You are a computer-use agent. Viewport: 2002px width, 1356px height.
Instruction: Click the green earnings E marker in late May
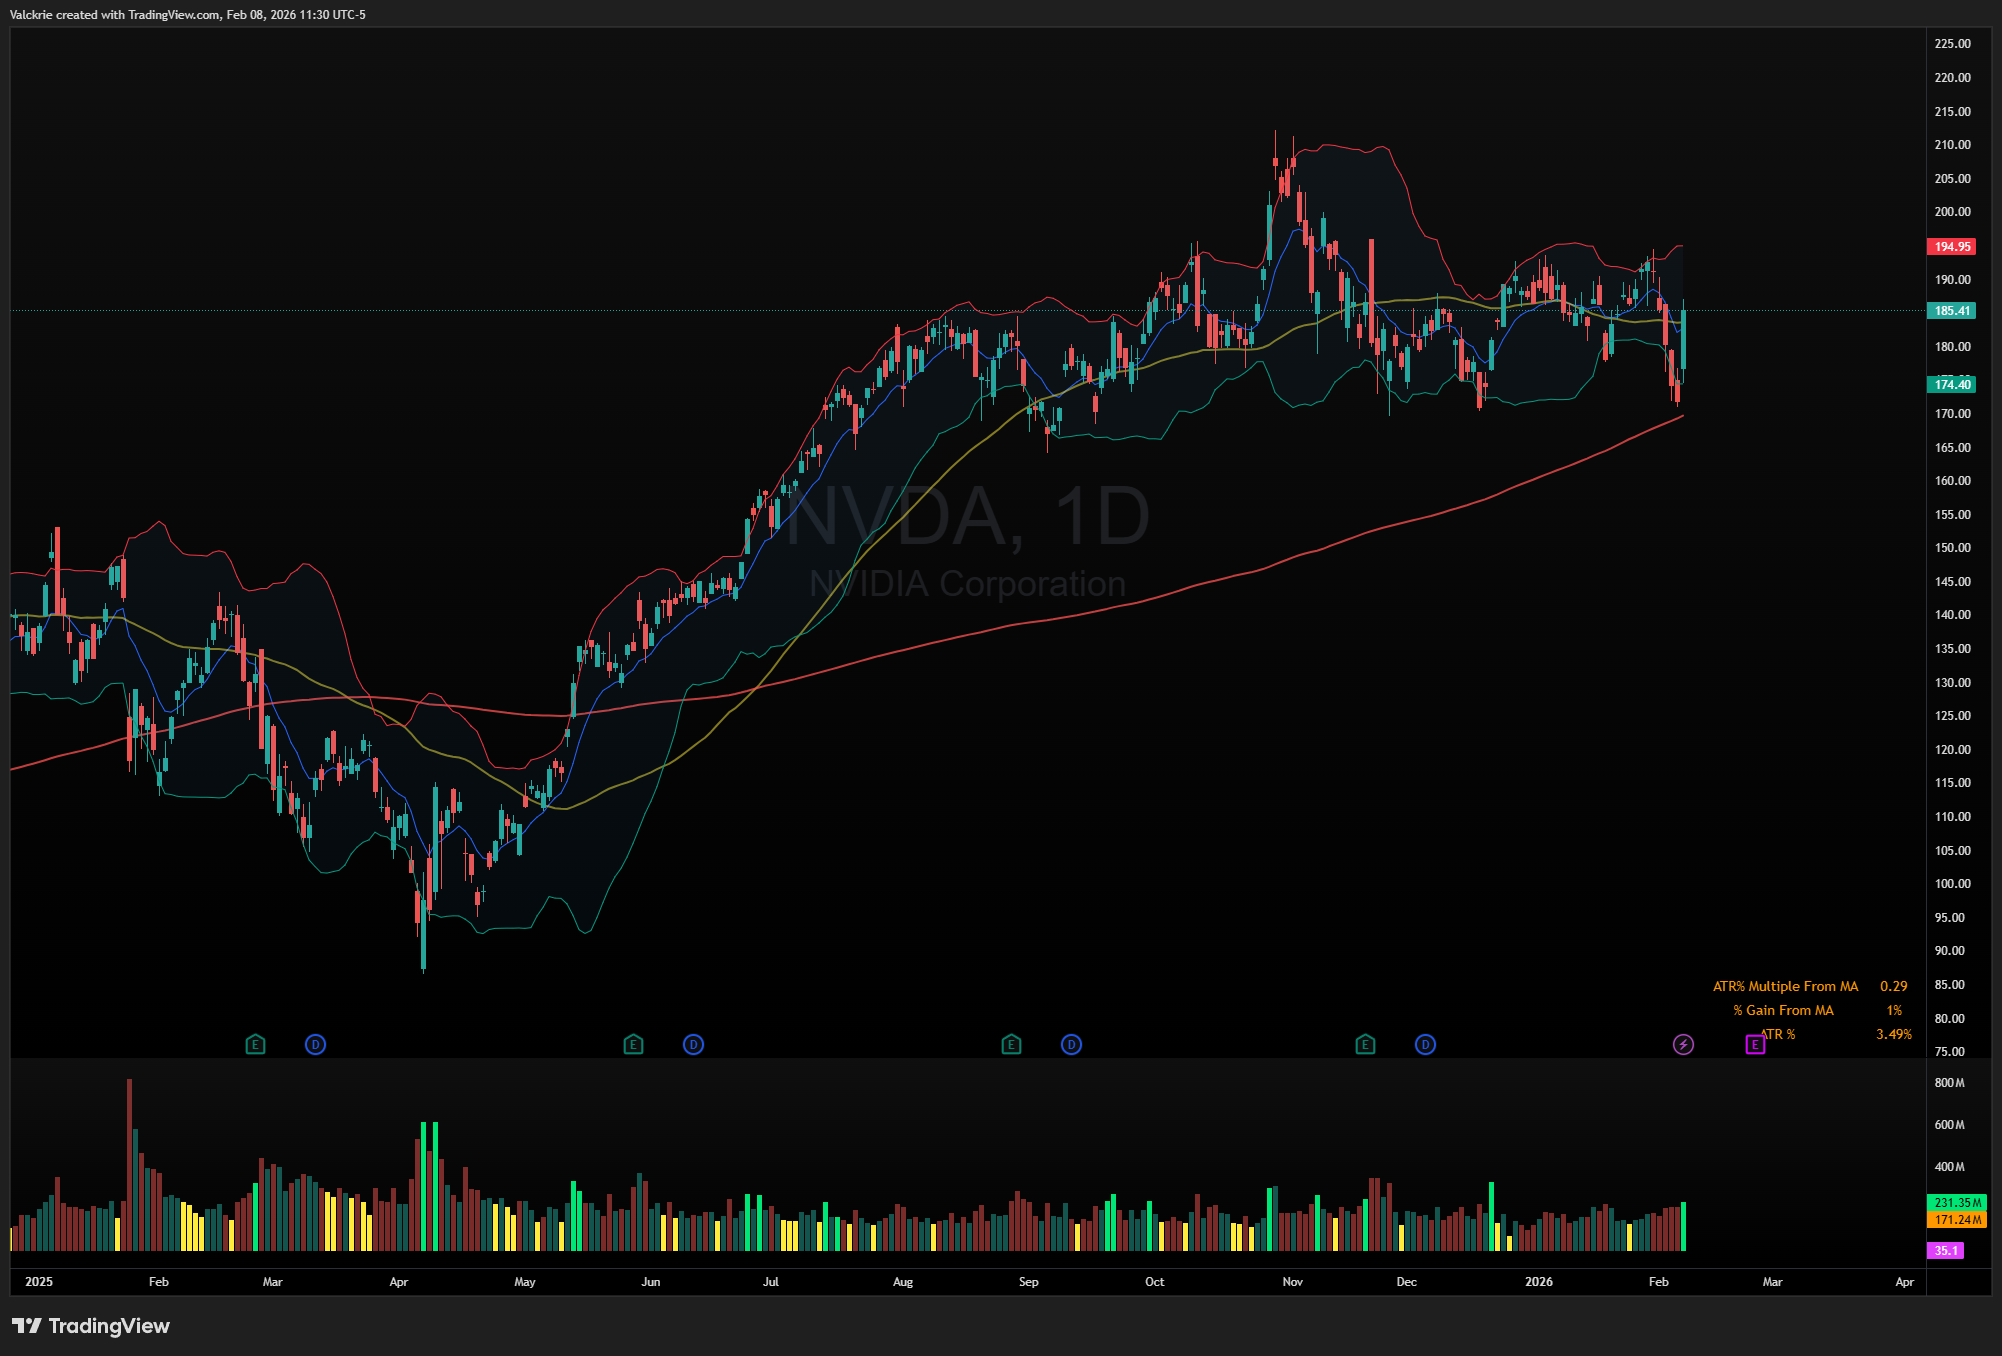pyautogui.click(x=633, y=1045)
